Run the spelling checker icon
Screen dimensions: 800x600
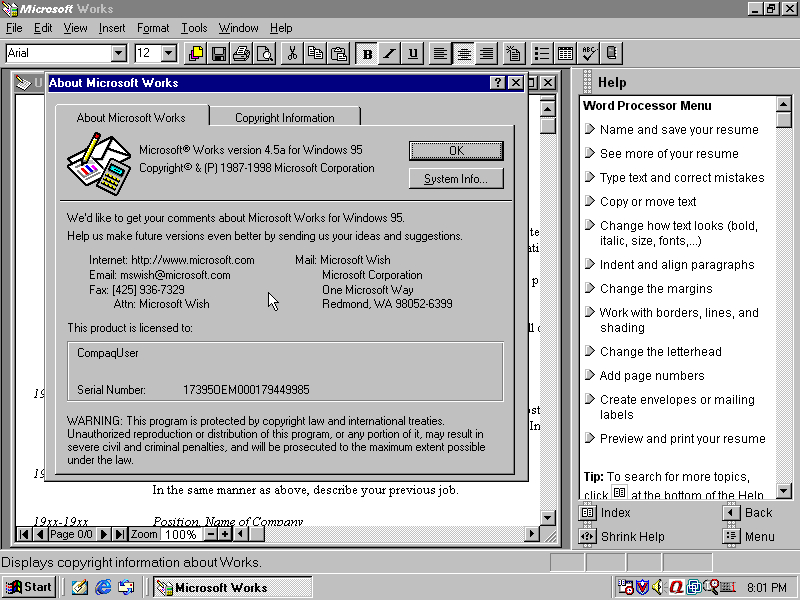click(588, 53)
